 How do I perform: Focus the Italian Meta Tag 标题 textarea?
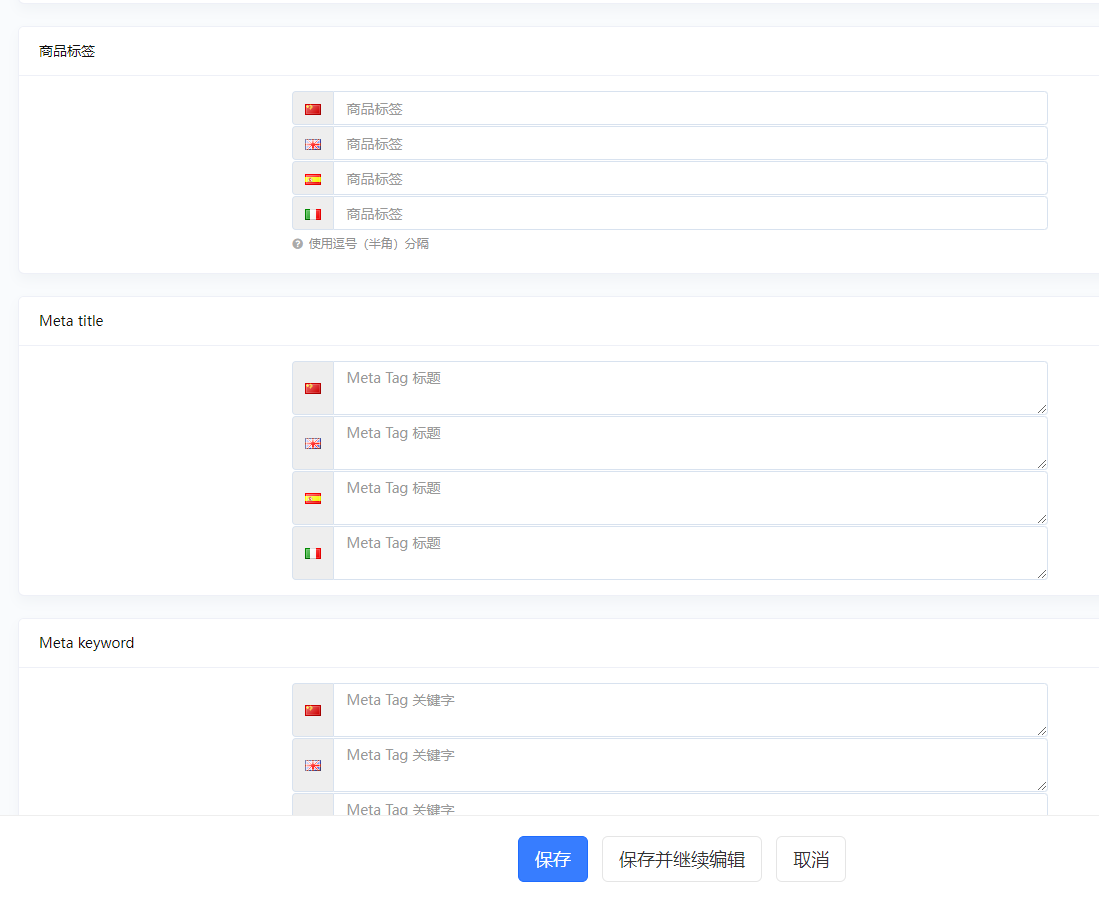coord(690,554)
